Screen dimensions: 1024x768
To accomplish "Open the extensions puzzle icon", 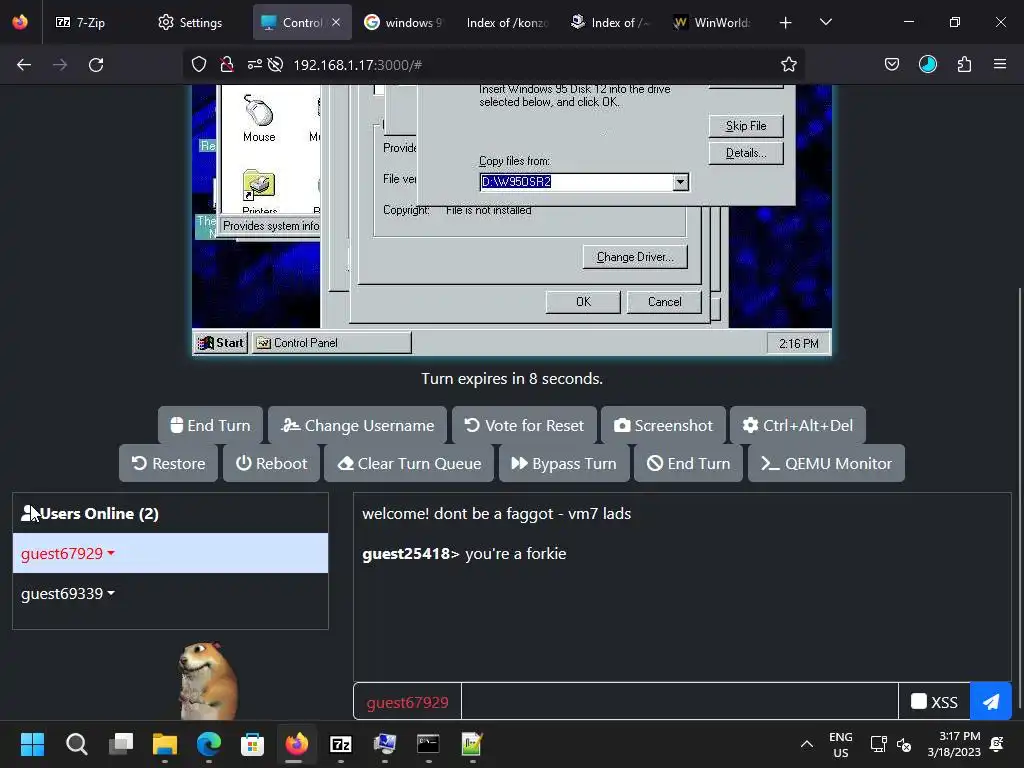I will (964, 65).
